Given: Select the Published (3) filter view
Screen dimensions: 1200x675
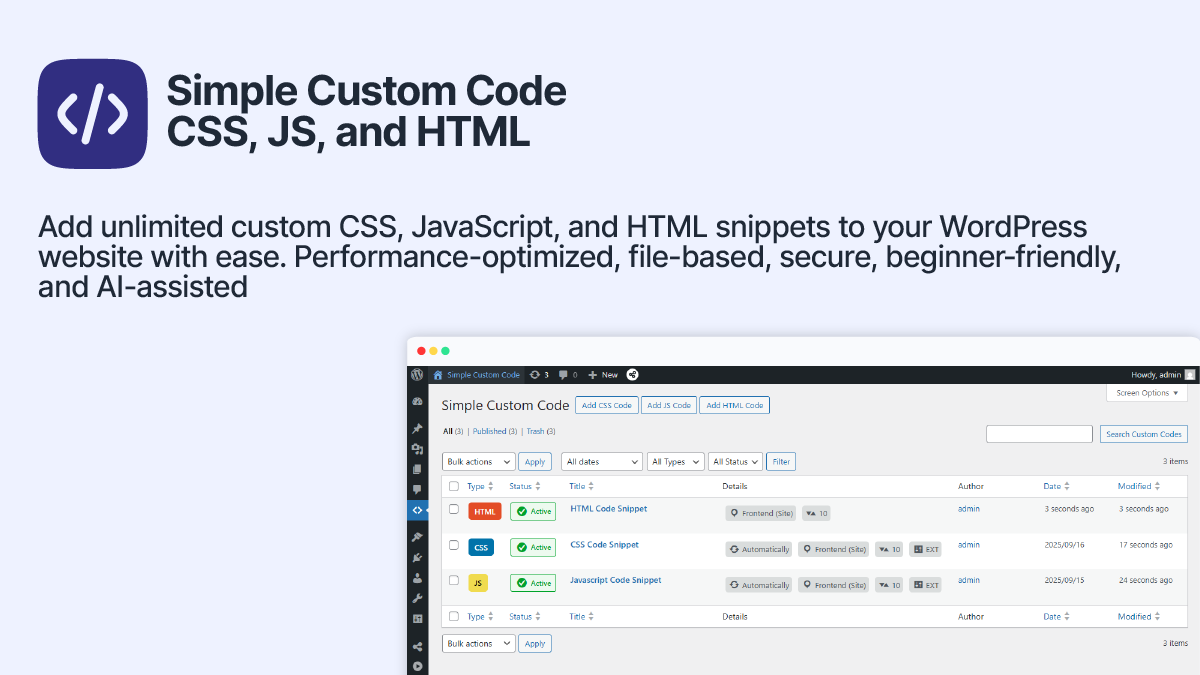Looking at the screenshot, I should 495,432.
